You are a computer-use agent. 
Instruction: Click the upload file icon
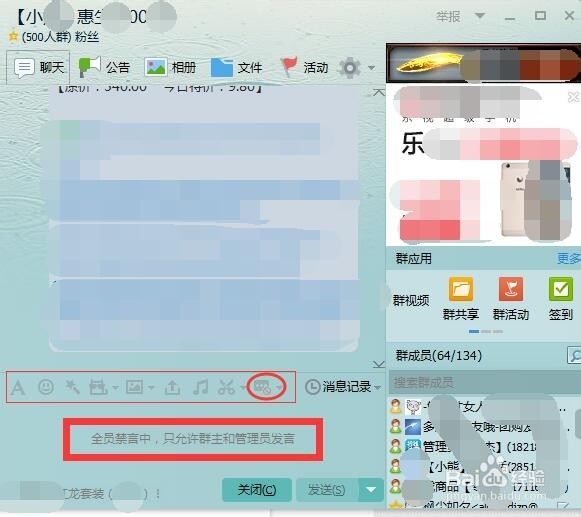click(172, 387)
